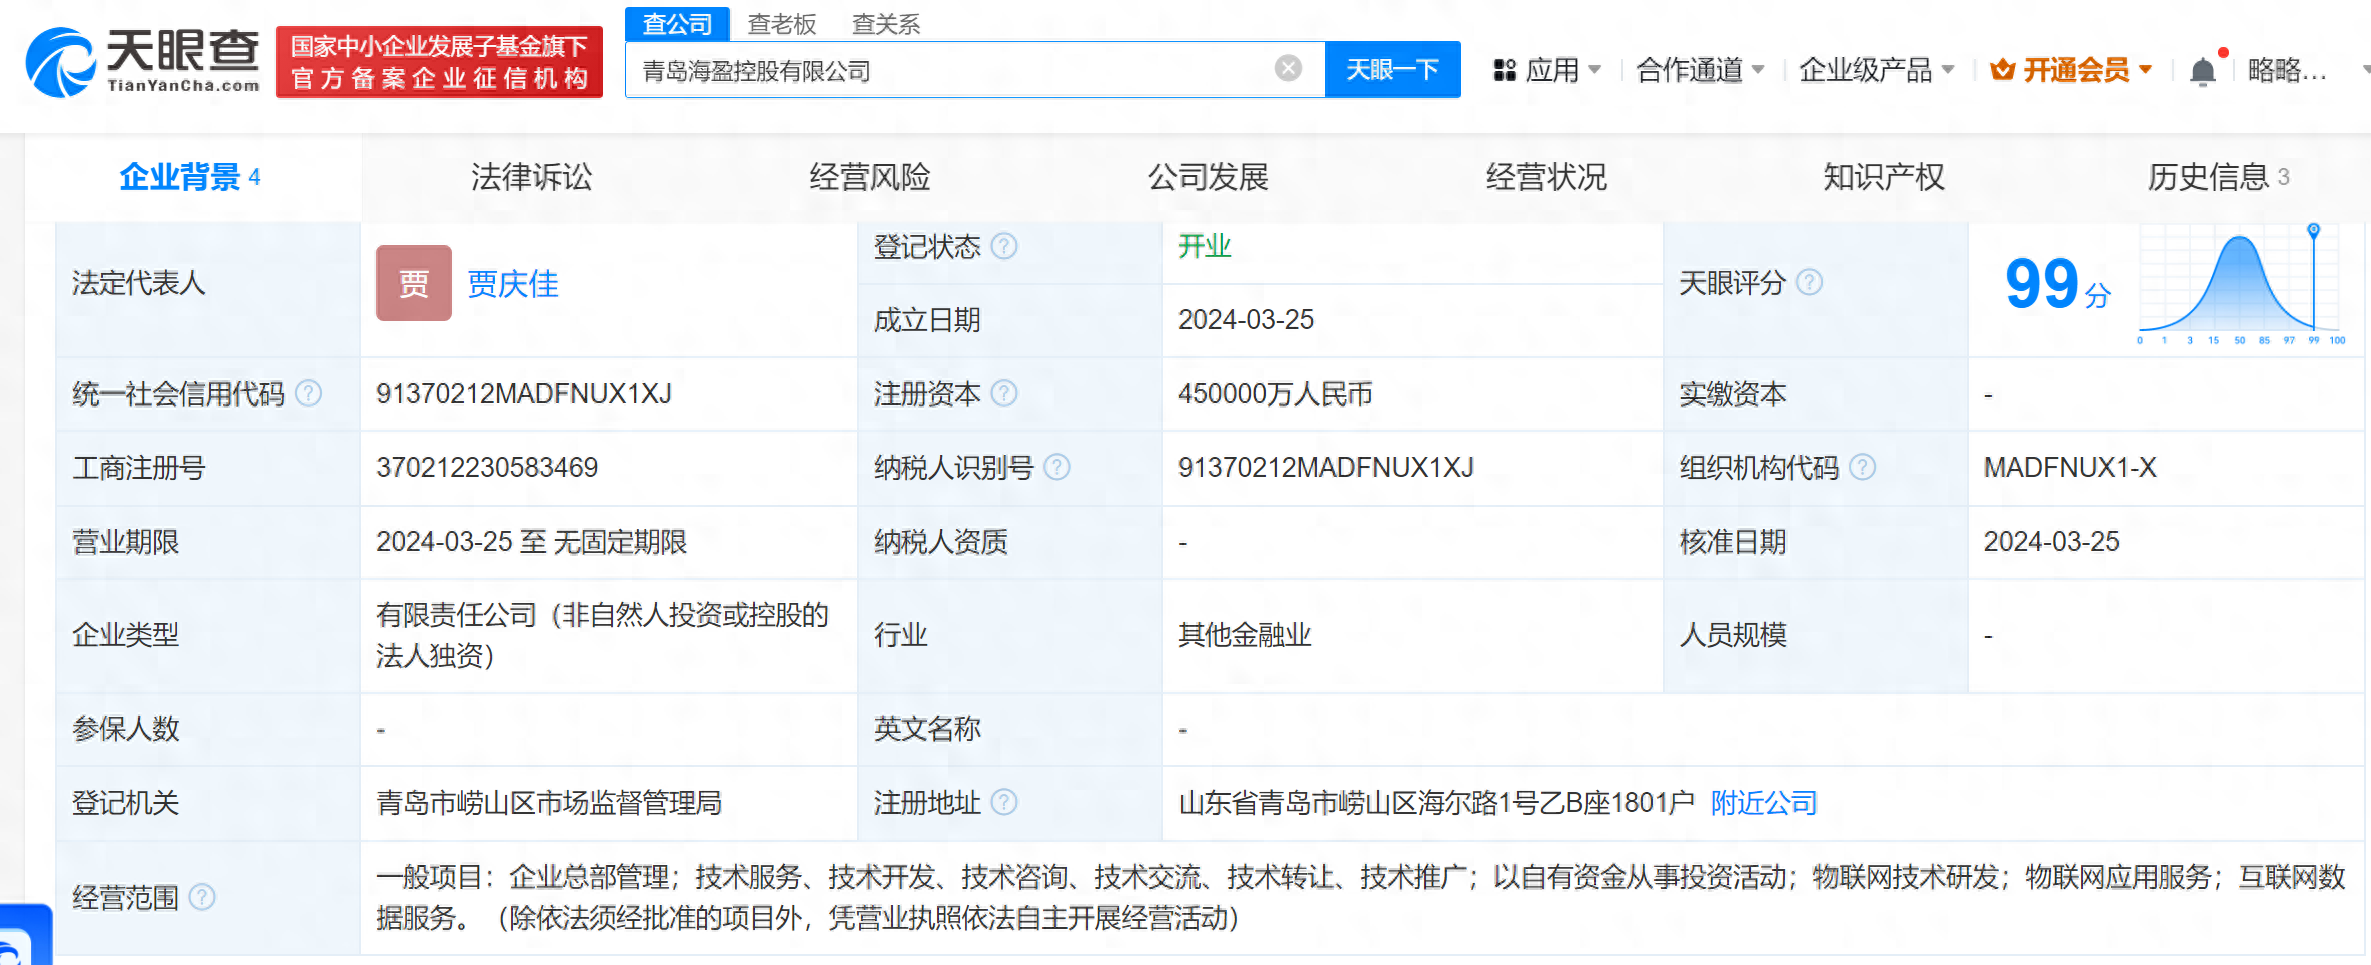This screenshot has height=965, width=2371.
Task: Click help icon next to 注册资本
Action: click(1004, 394)
